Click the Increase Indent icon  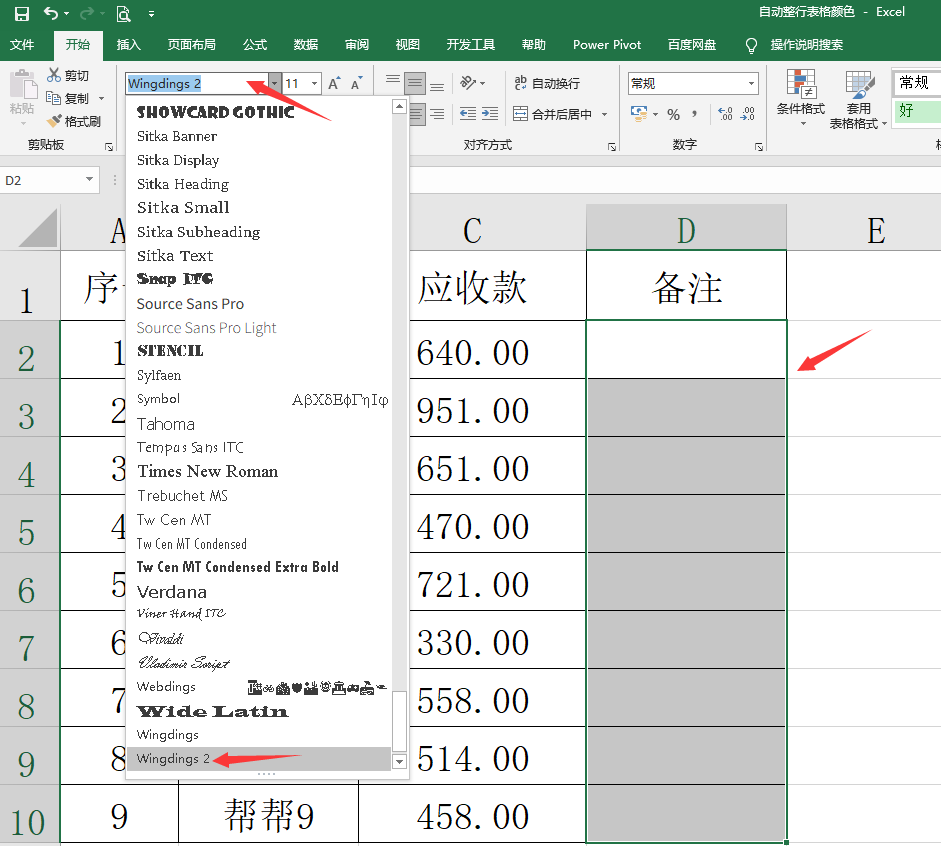490,114
